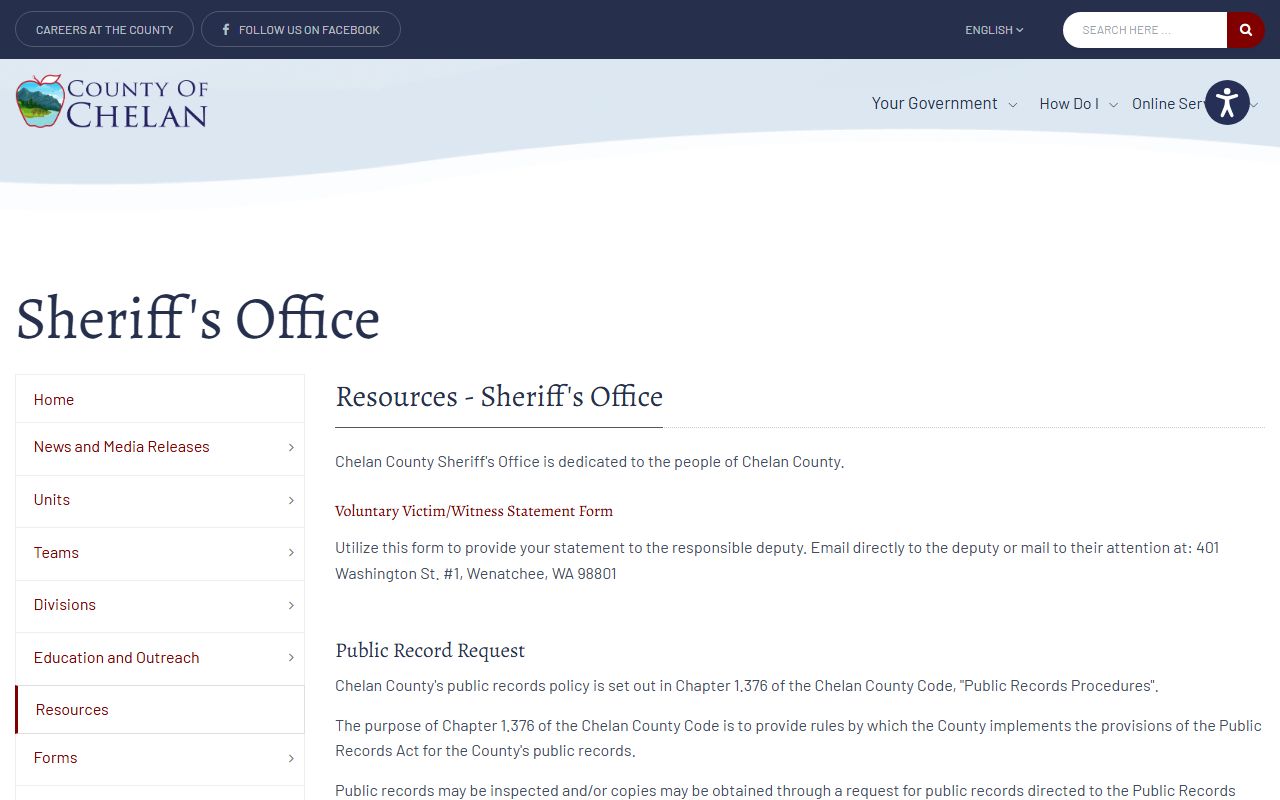
Task: Expand Education and Outreach chevron
Action: [x=291, y=657]
